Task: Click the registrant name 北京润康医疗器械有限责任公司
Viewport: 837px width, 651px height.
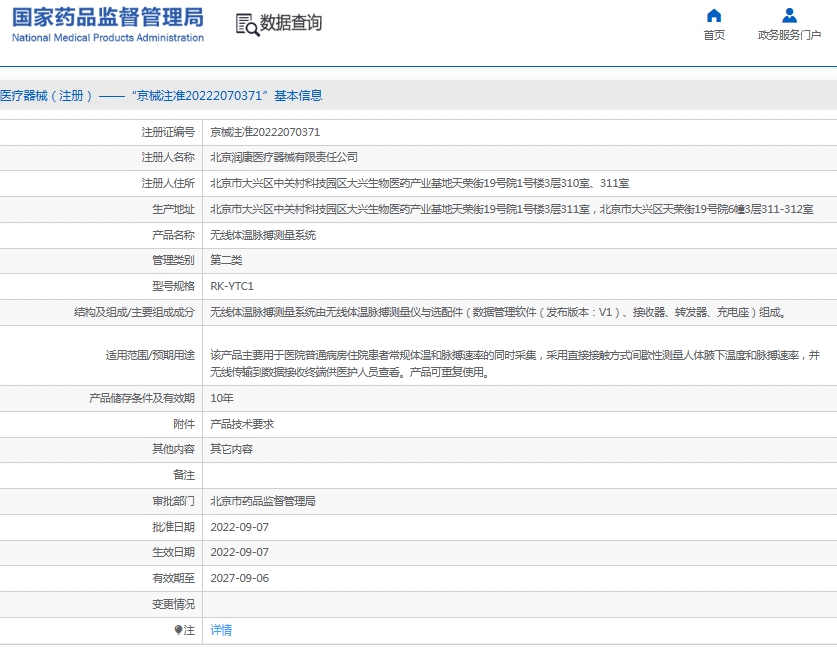Action: pos(284,157)
